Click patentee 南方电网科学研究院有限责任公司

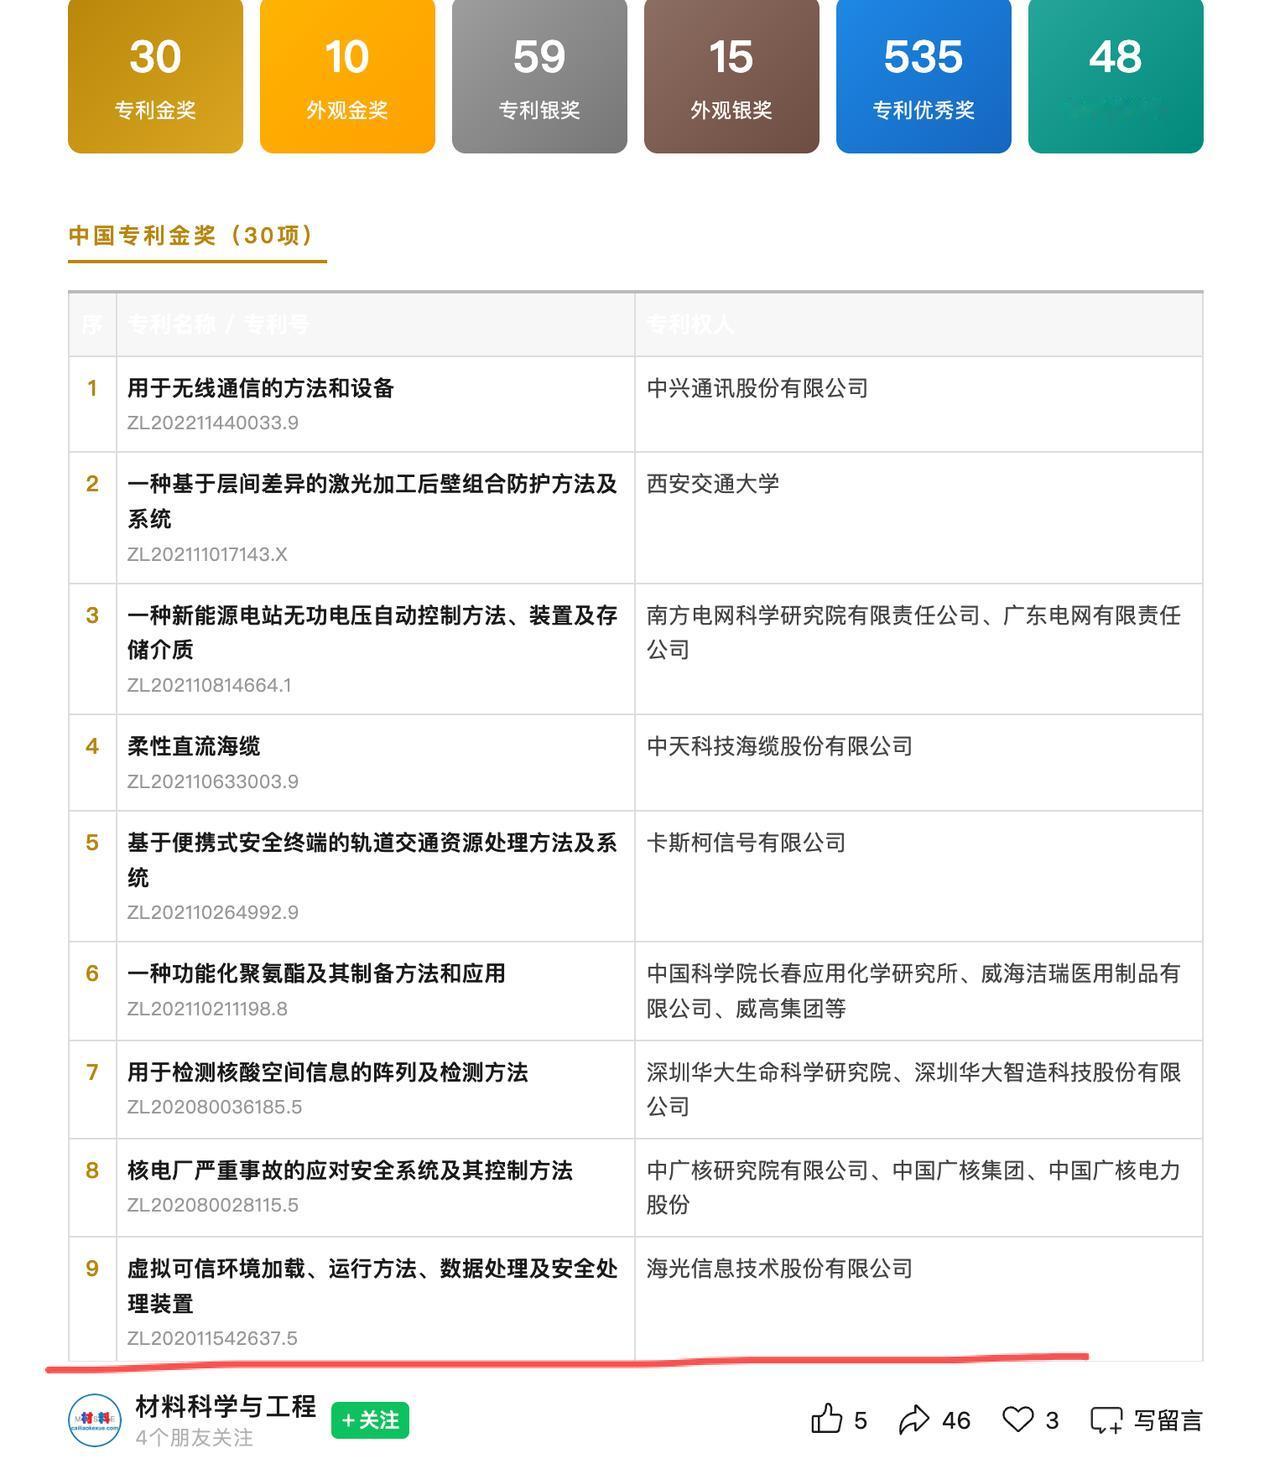[x=813, y=615]
